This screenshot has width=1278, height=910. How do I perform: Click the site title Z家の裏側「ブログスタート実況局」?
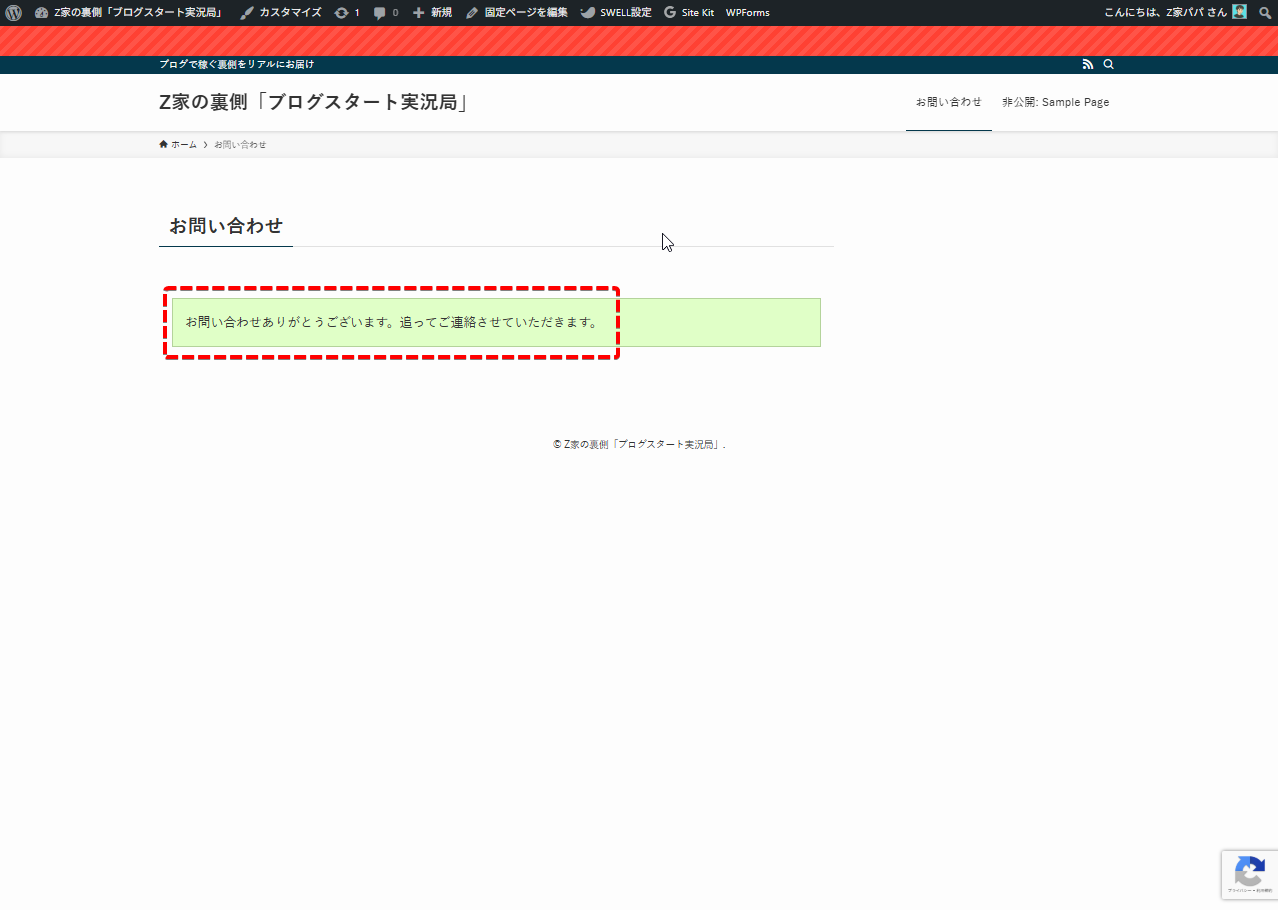[x=314, y=102]
